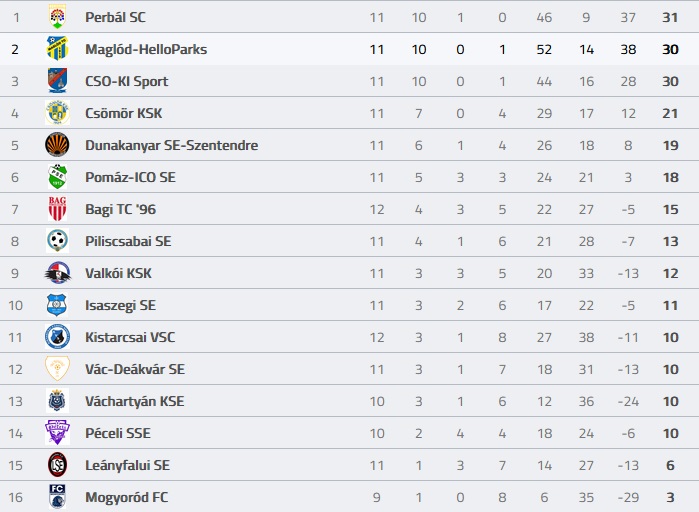Open the Isaszegi SE team link
Image resolution: width=699 pixels, height=512 pixels.
pyautogui.click(x=120, y=306)
